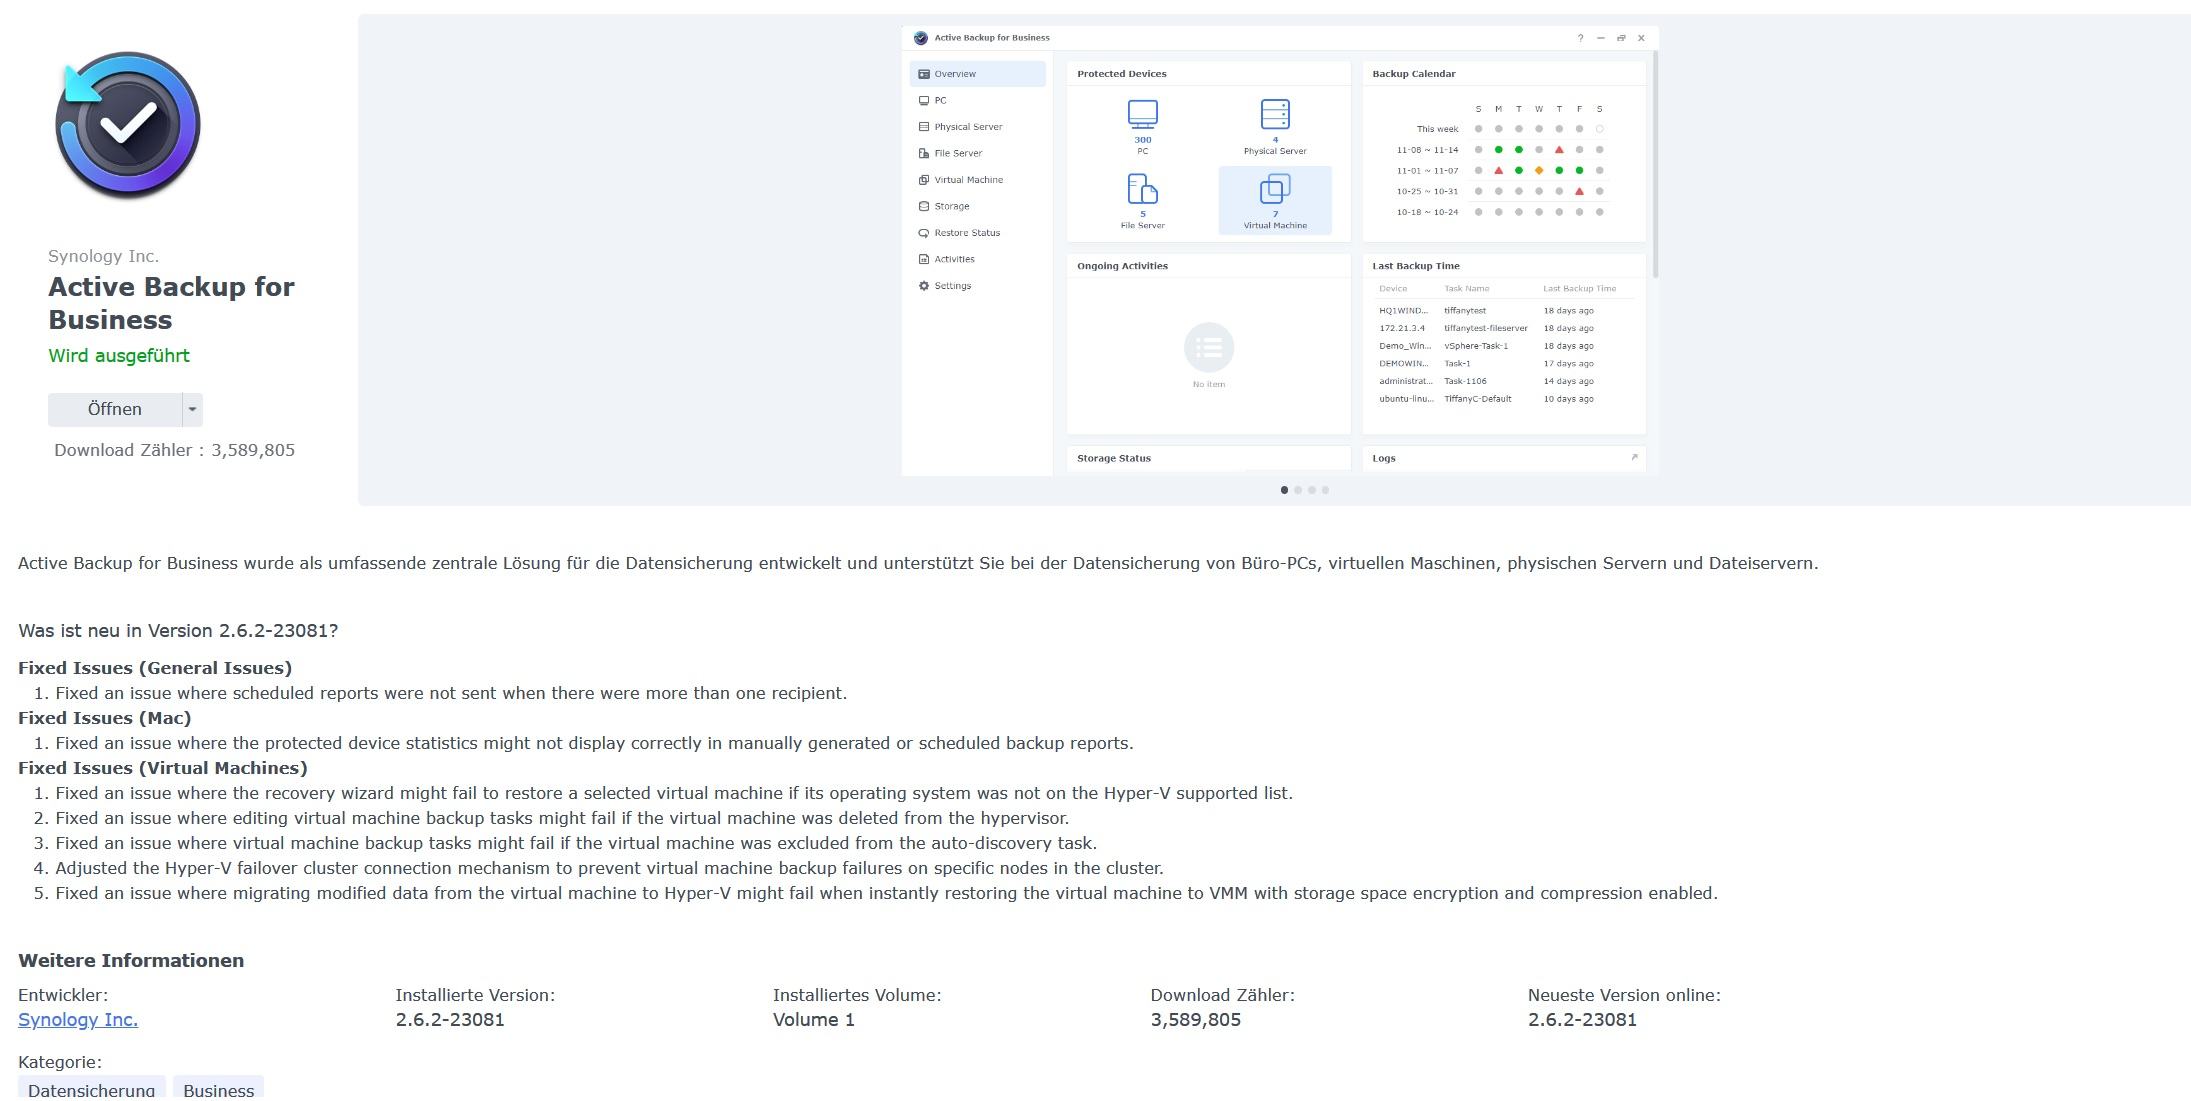Click the 'Weitere Informationen' heading
This screenshot has width=2191, height=1101.
[x=131, y=960]
